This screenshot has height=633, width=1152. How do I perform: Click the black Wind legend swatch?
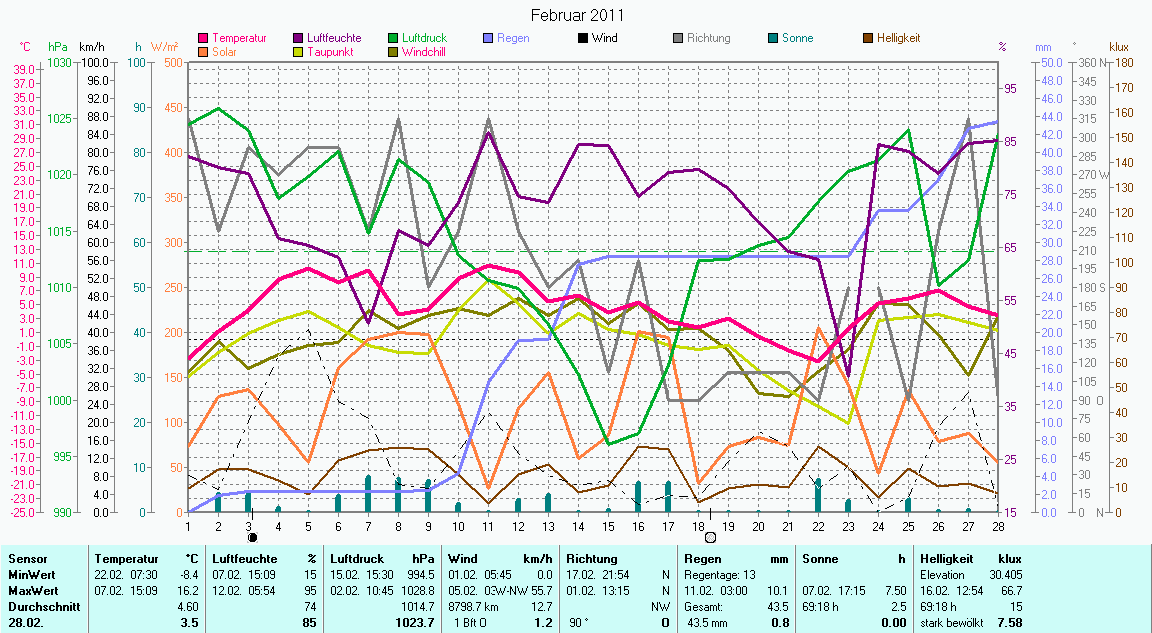[x=582, y=38]
